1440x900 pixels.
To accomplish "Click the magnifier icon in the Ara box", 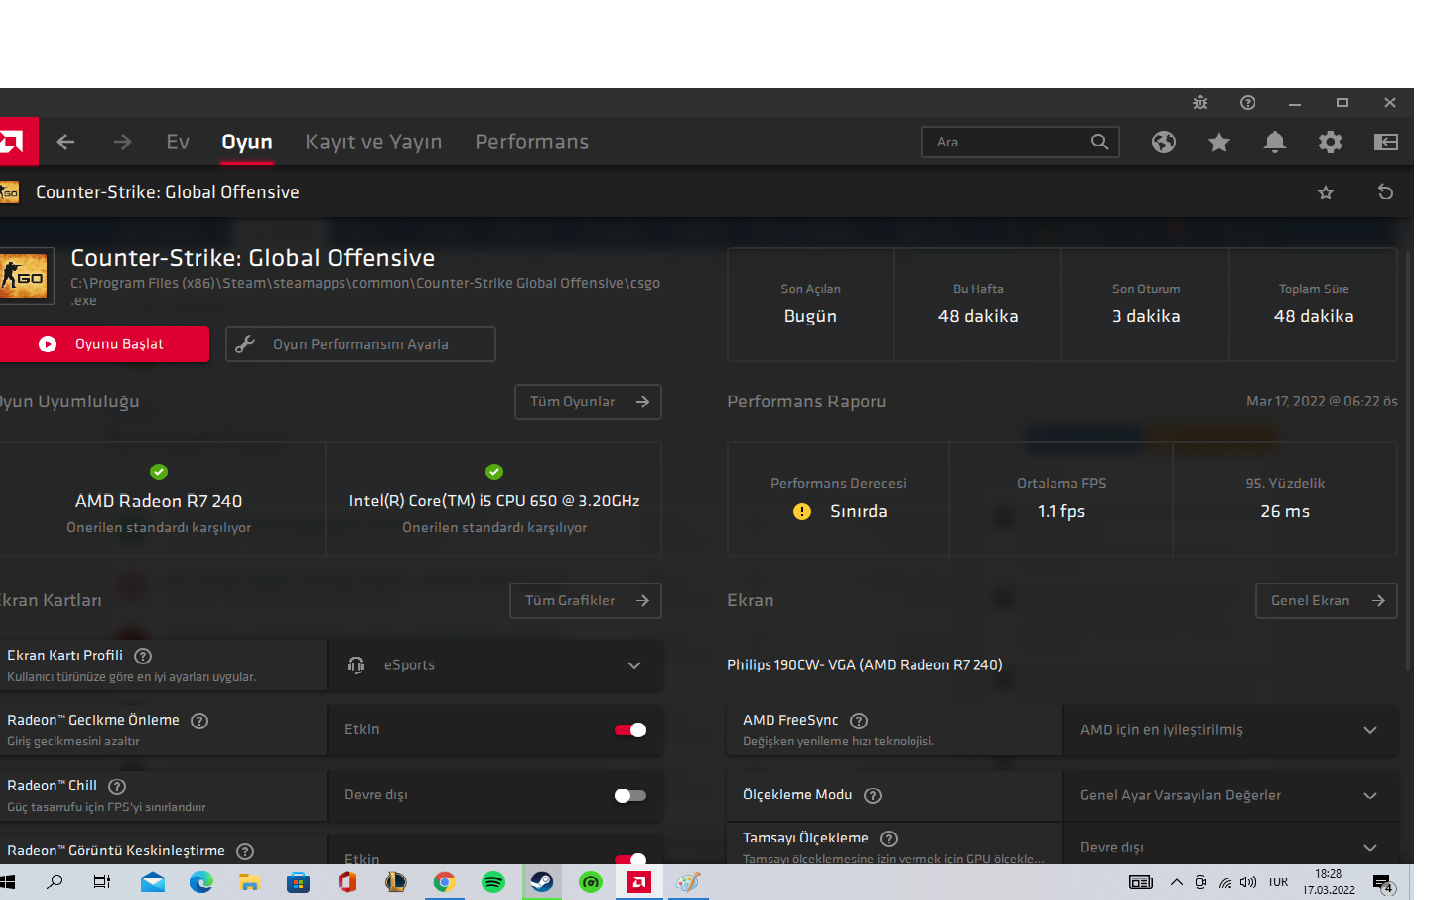I will pyautogui.click(x=1099, y=142).
